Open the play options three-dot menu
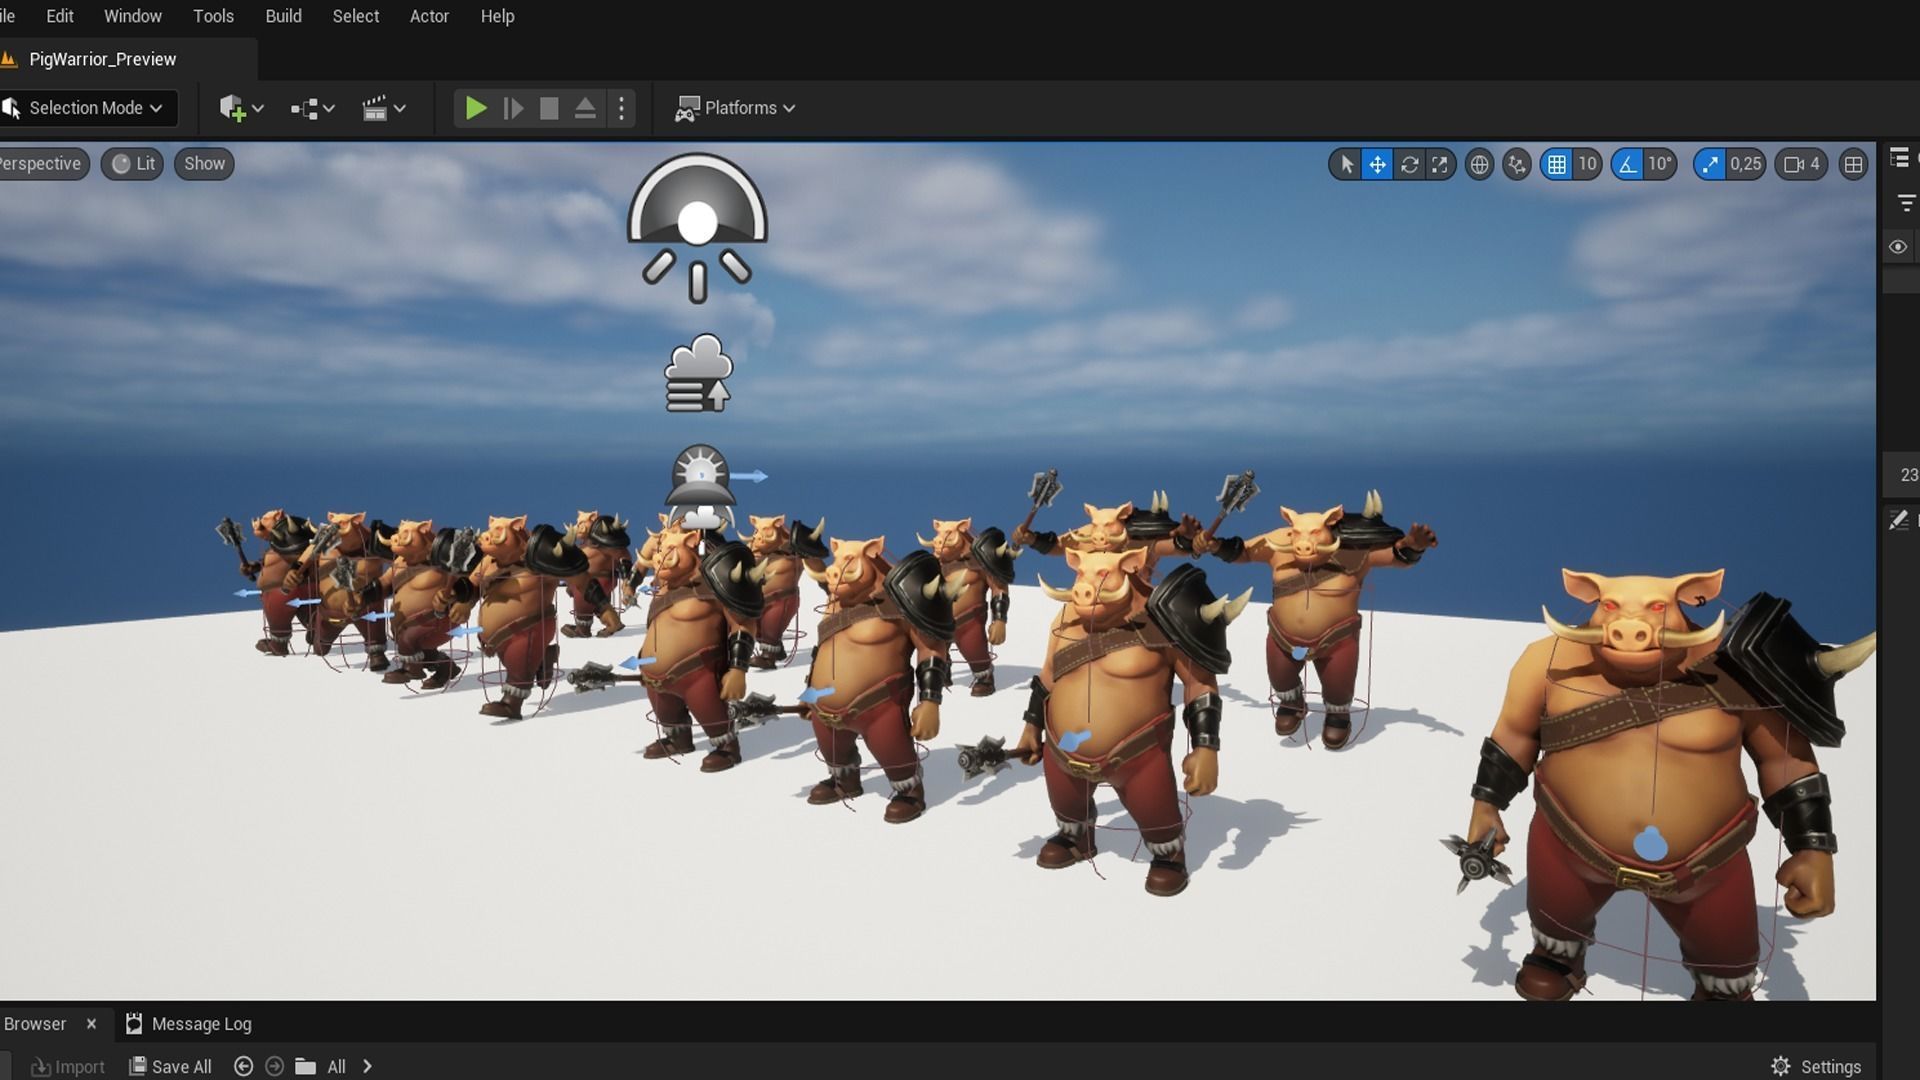Image resolution: width=1920 pixels, height=1080 pixels. (621, 108)
